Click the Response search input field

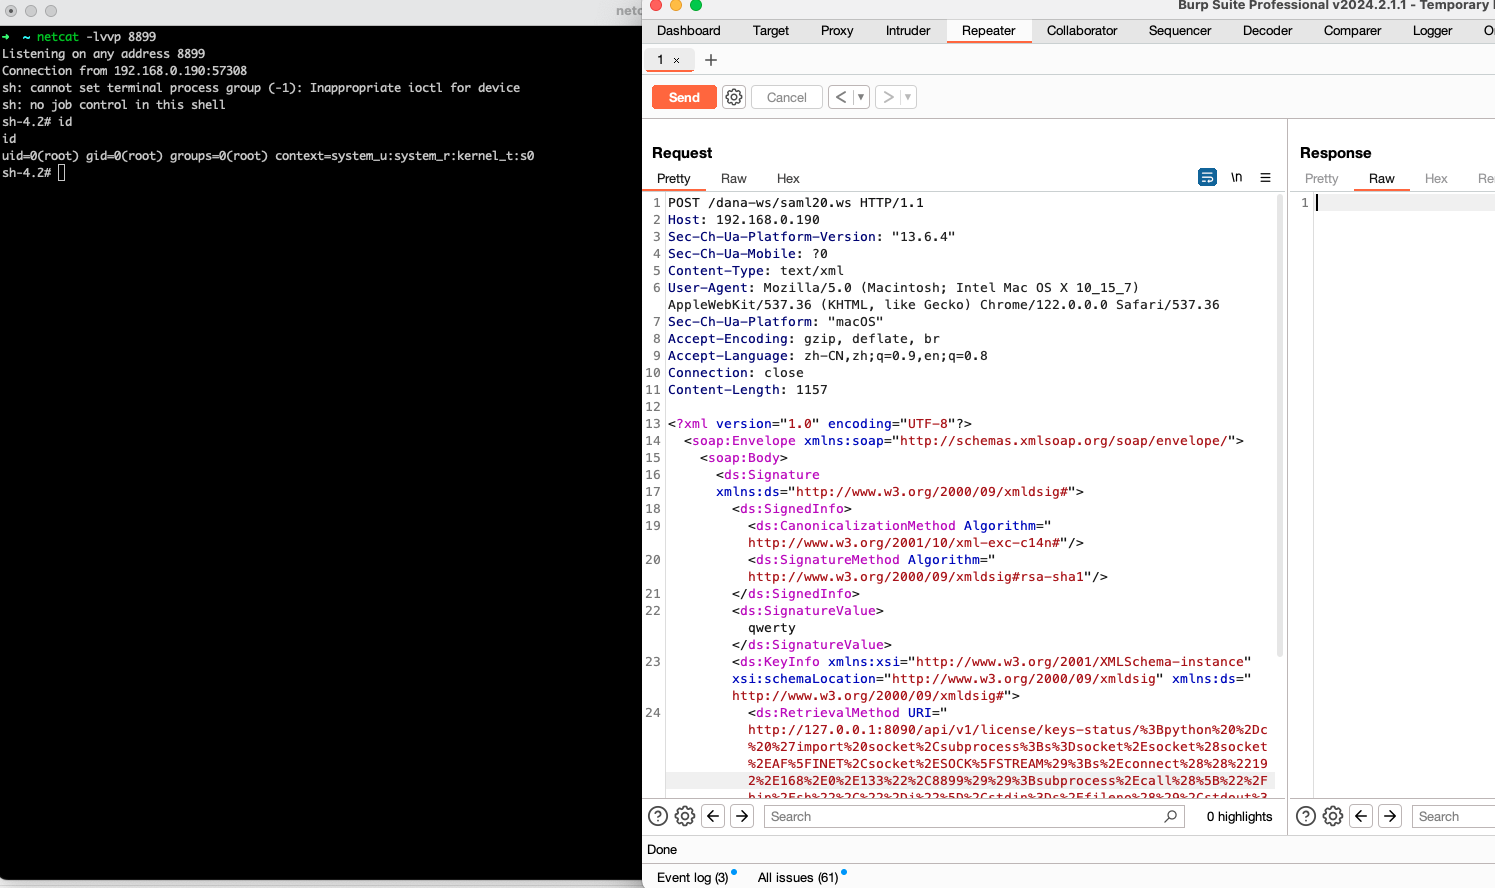coord(1453,816)
